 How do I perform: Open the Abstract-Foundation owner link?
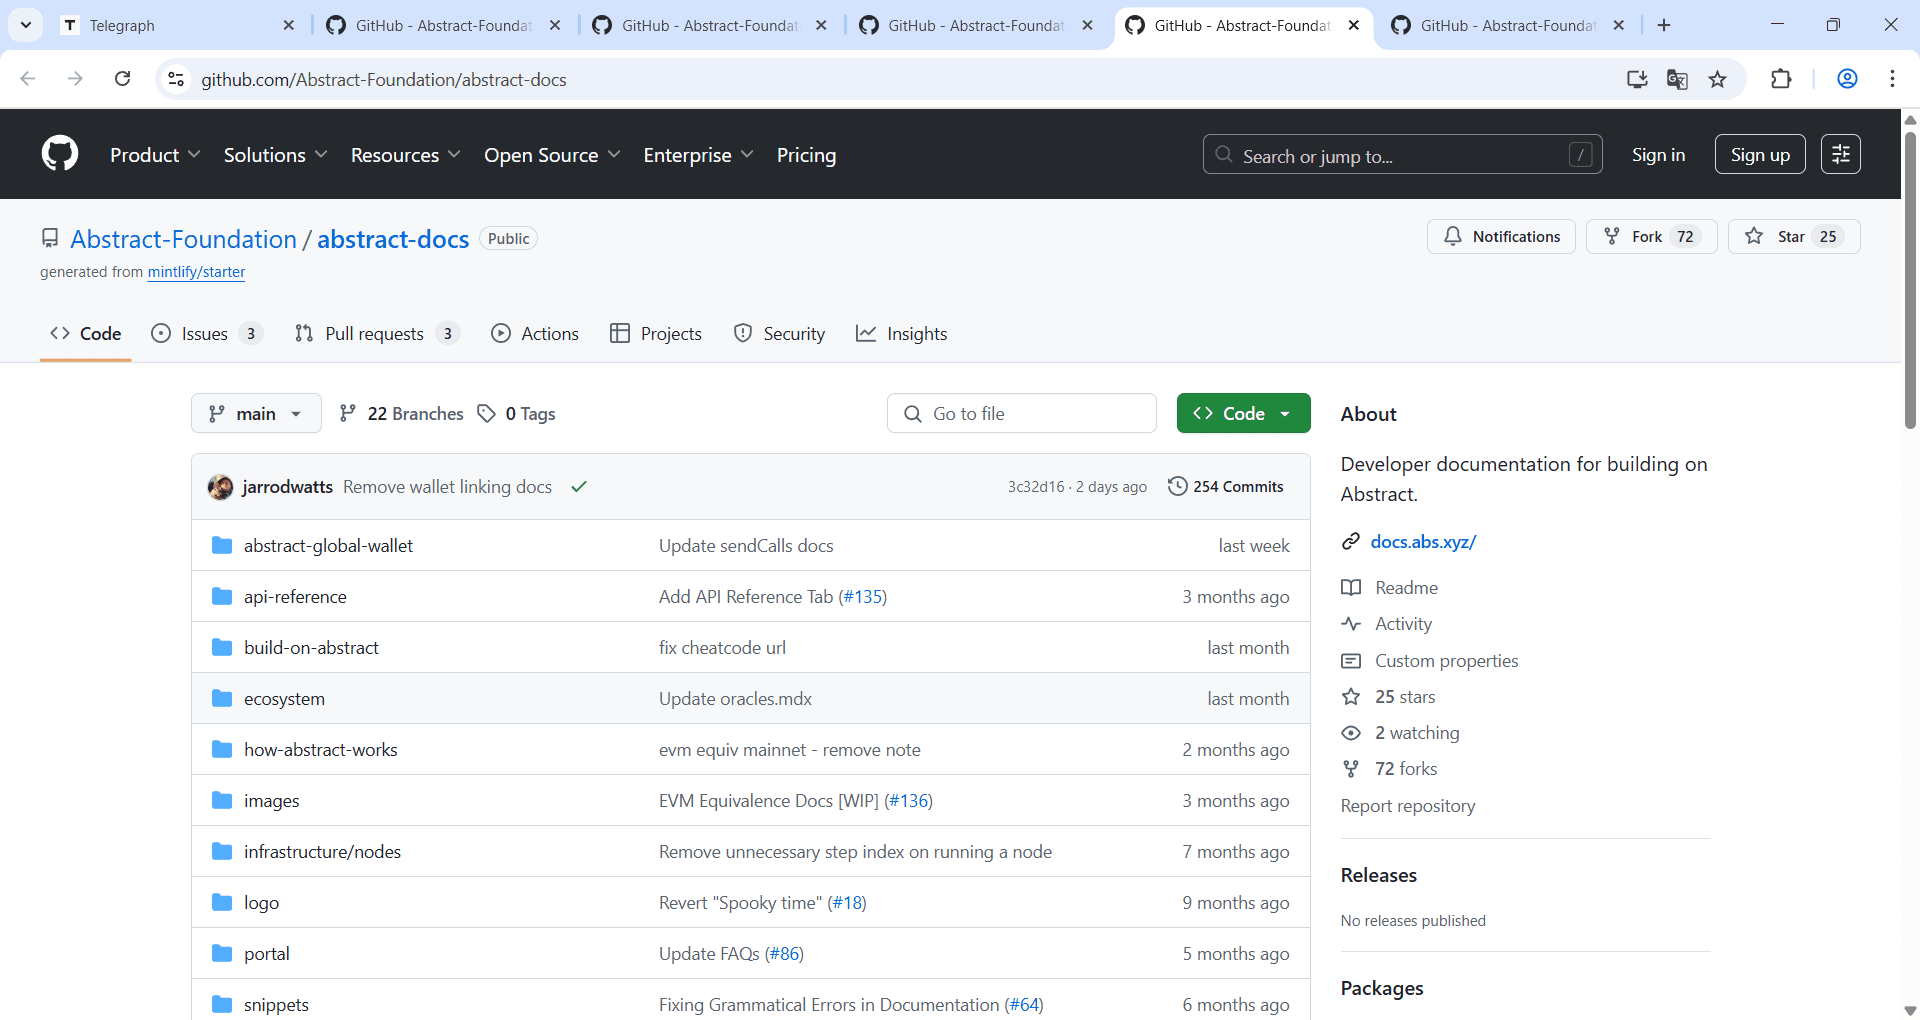[x=183, y=239]
